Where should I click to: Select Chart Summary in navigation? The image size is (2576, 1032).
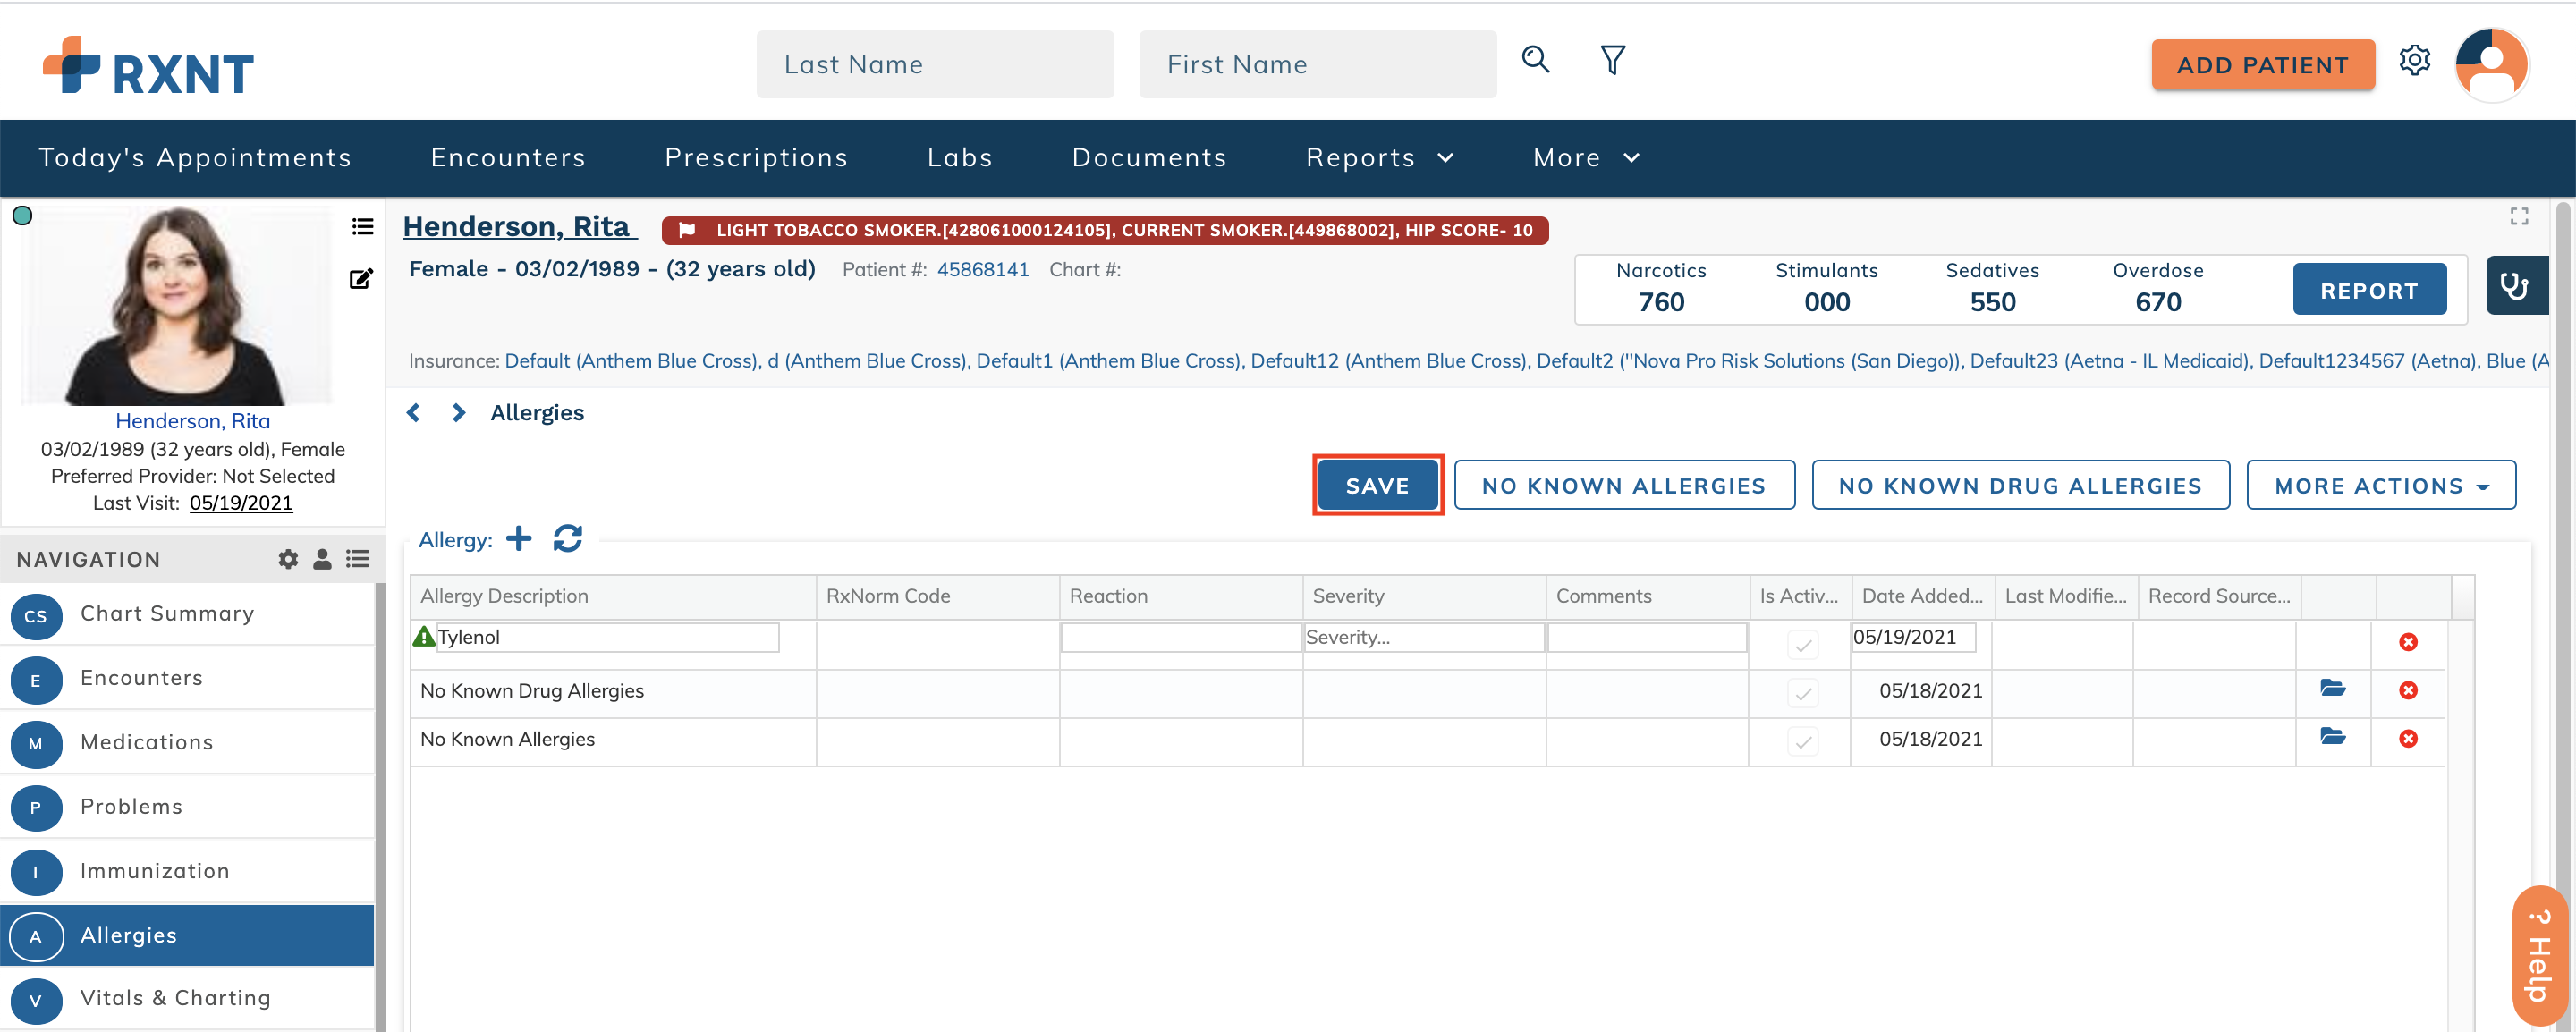[187, 614]
